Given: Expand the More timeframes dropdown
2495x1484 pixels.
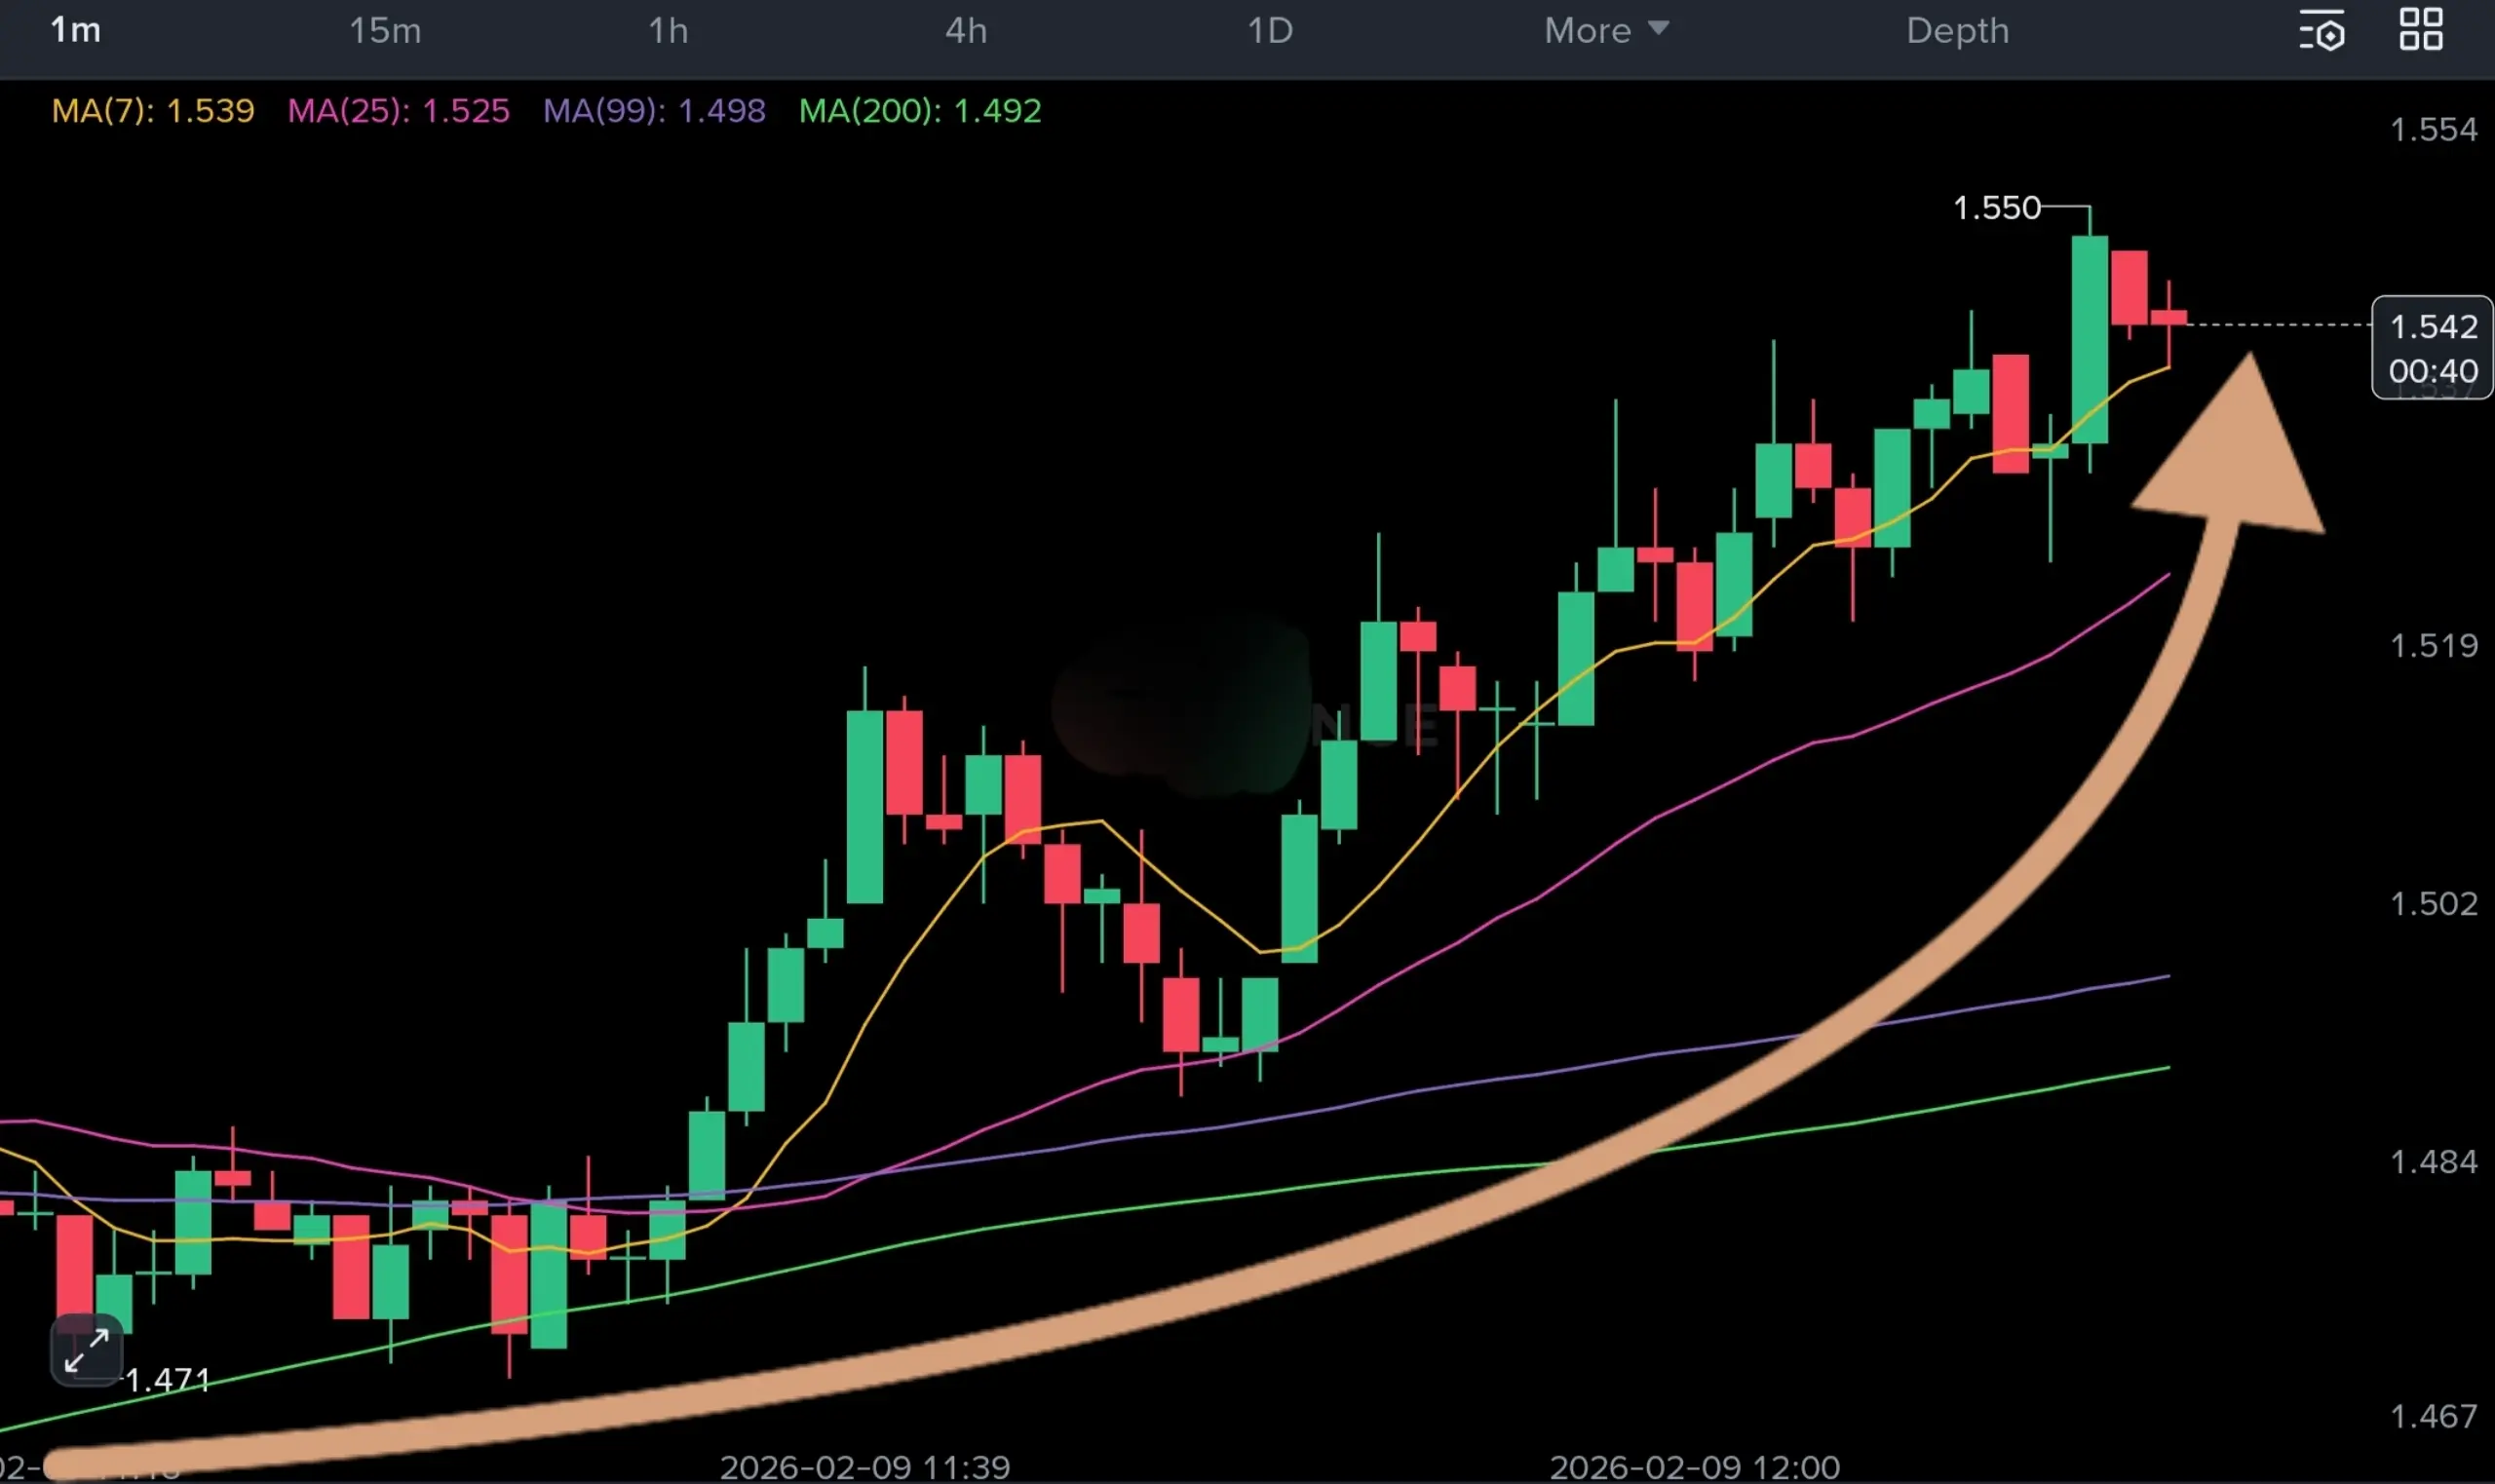Looking at the screenshot, I should [1588, 31].
